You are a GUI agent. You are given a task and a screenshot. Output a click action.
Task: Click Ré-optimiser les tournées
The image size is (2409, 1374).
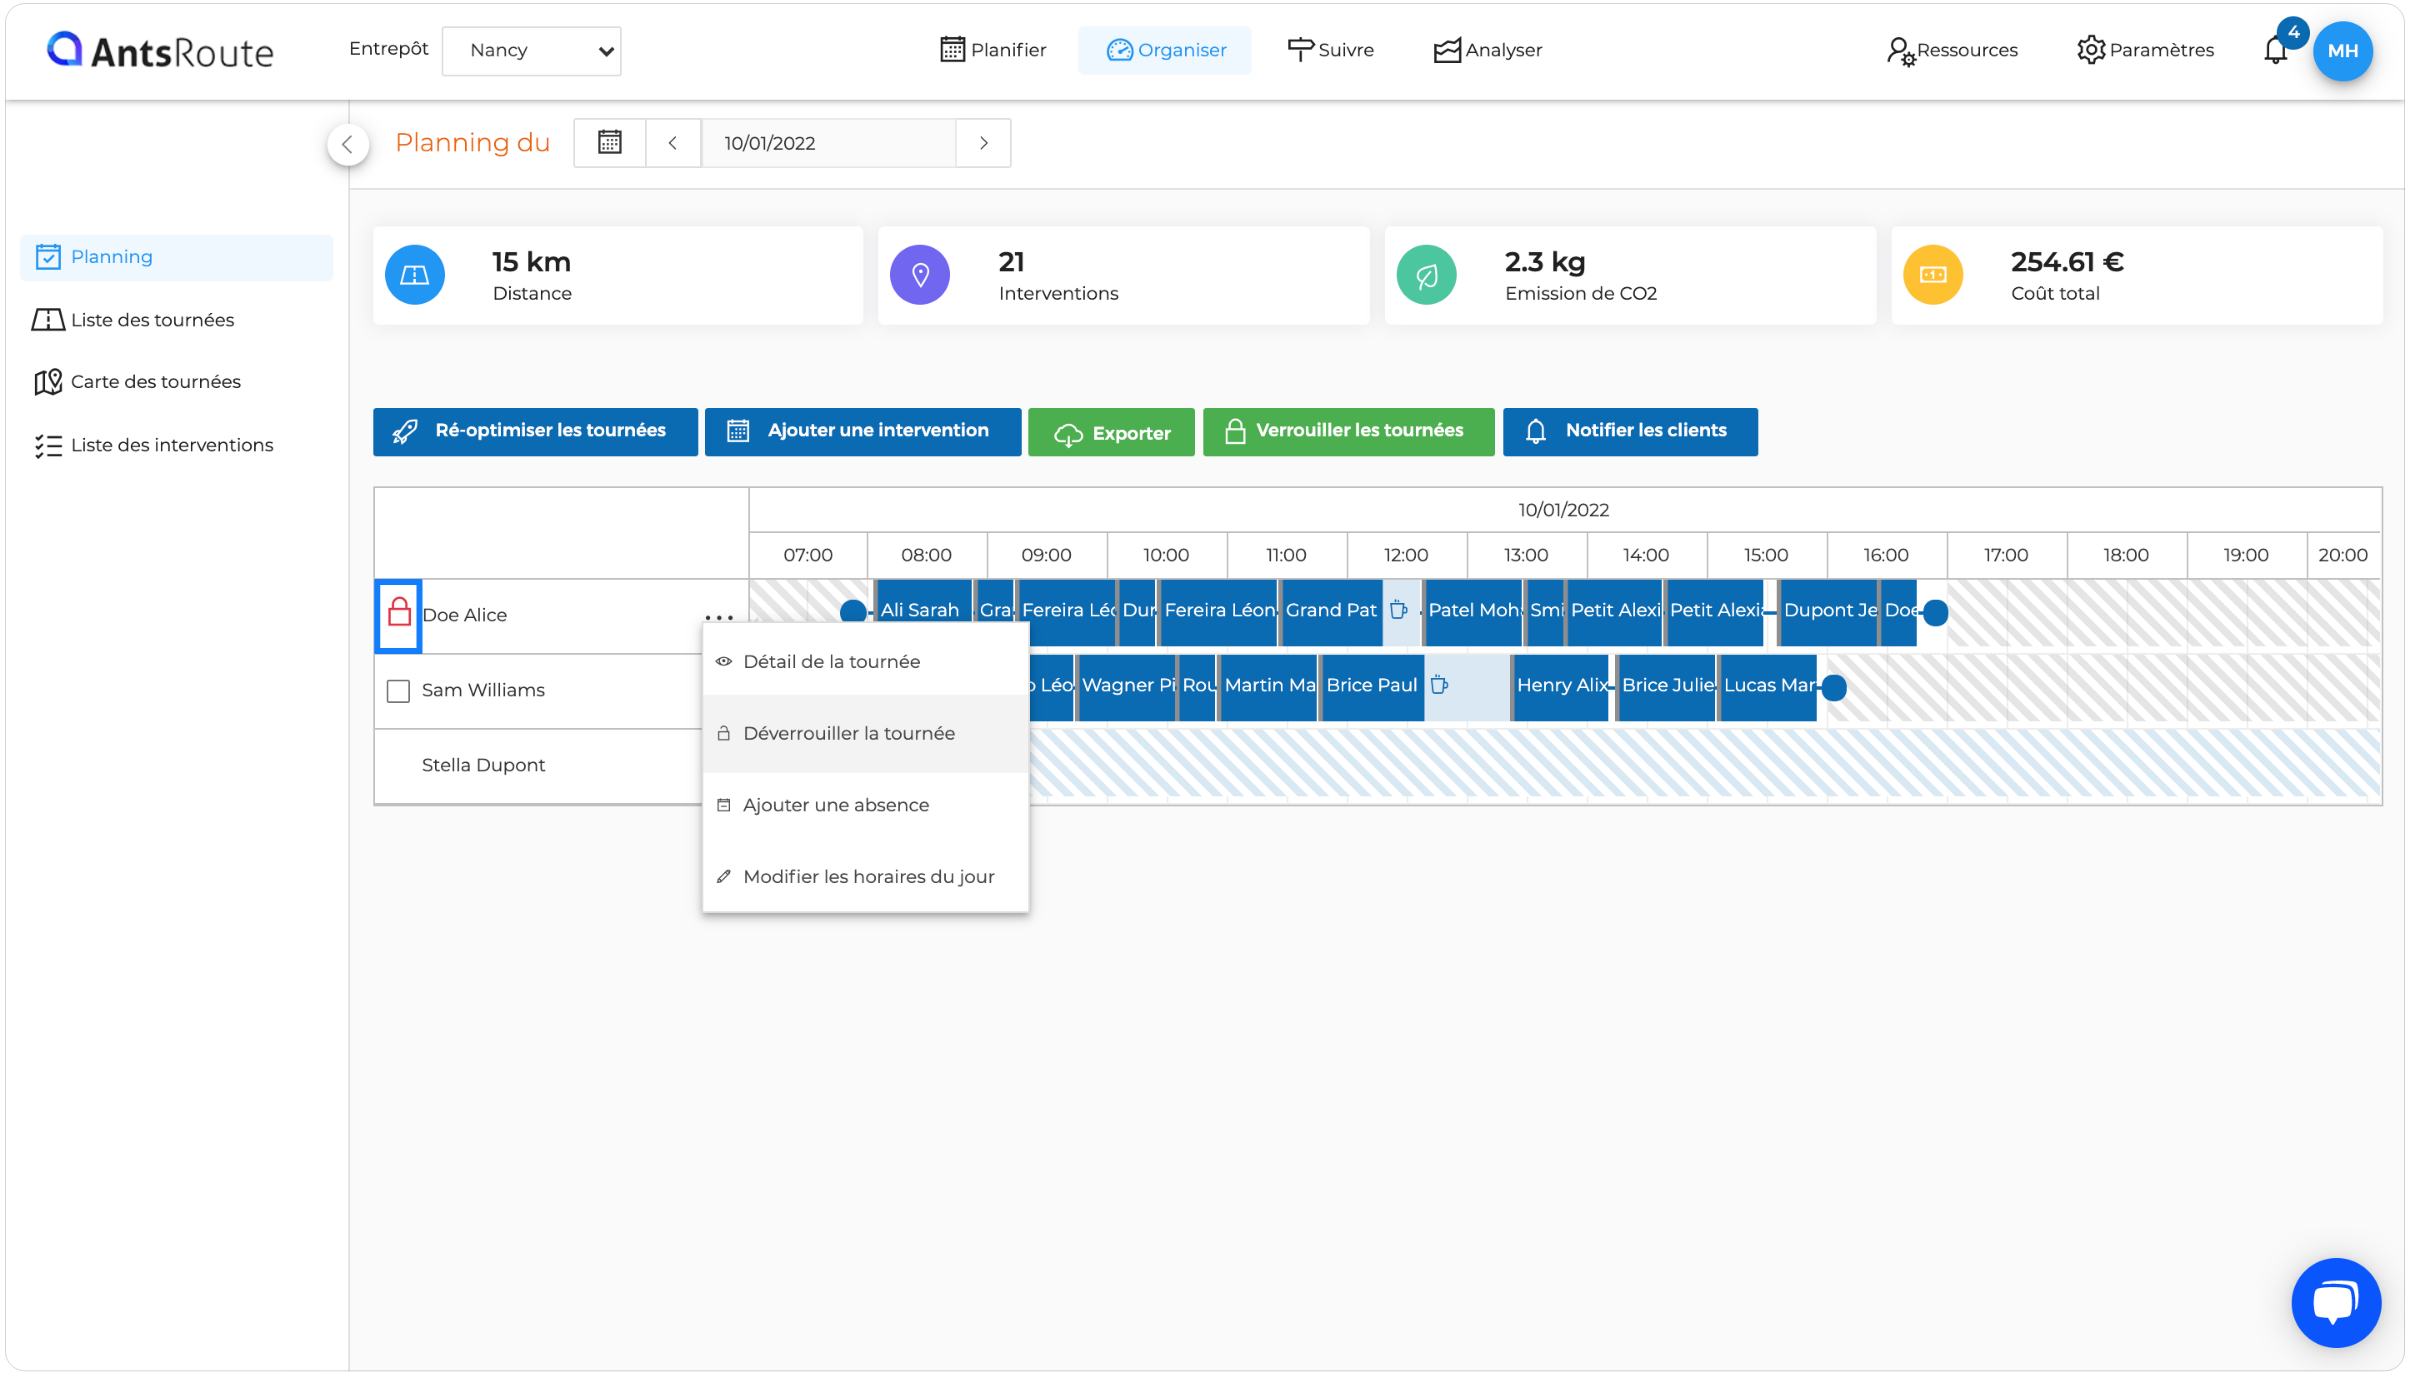(535, 431)
